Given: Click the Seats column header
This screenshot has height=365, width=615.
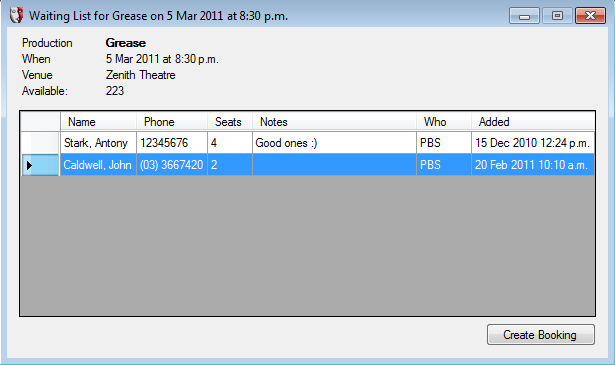Looking at the screenshot, I should tap(230, 122).
